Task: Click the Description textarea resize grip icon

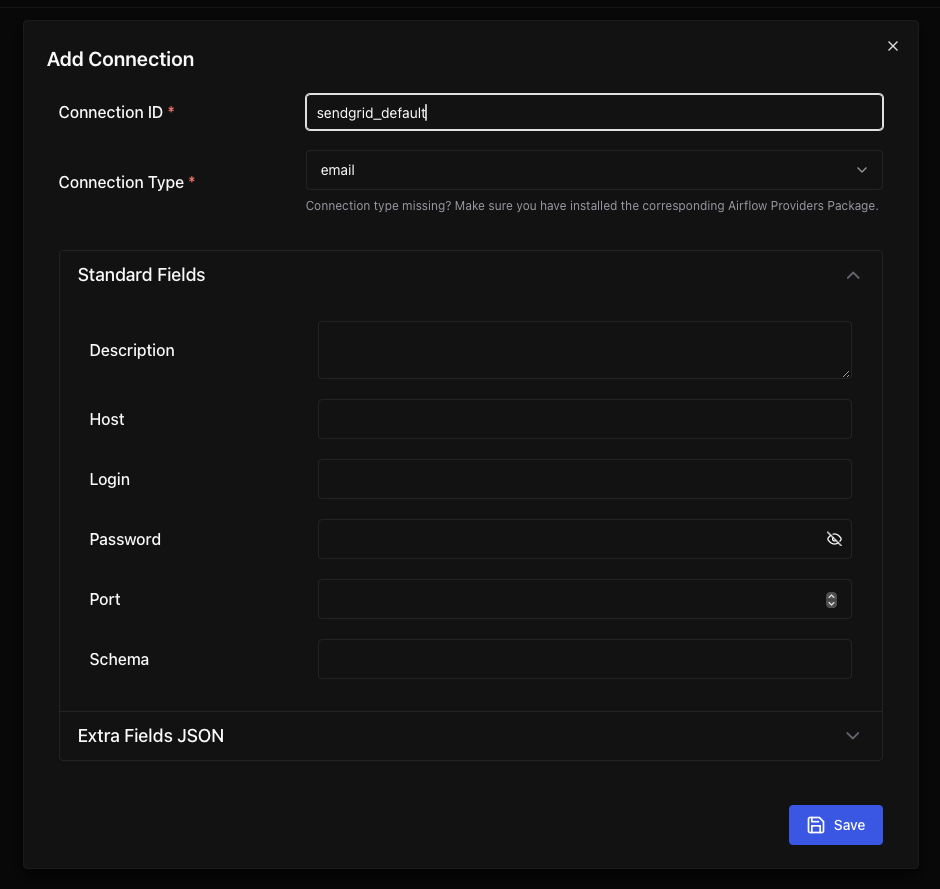Action: 846,374
